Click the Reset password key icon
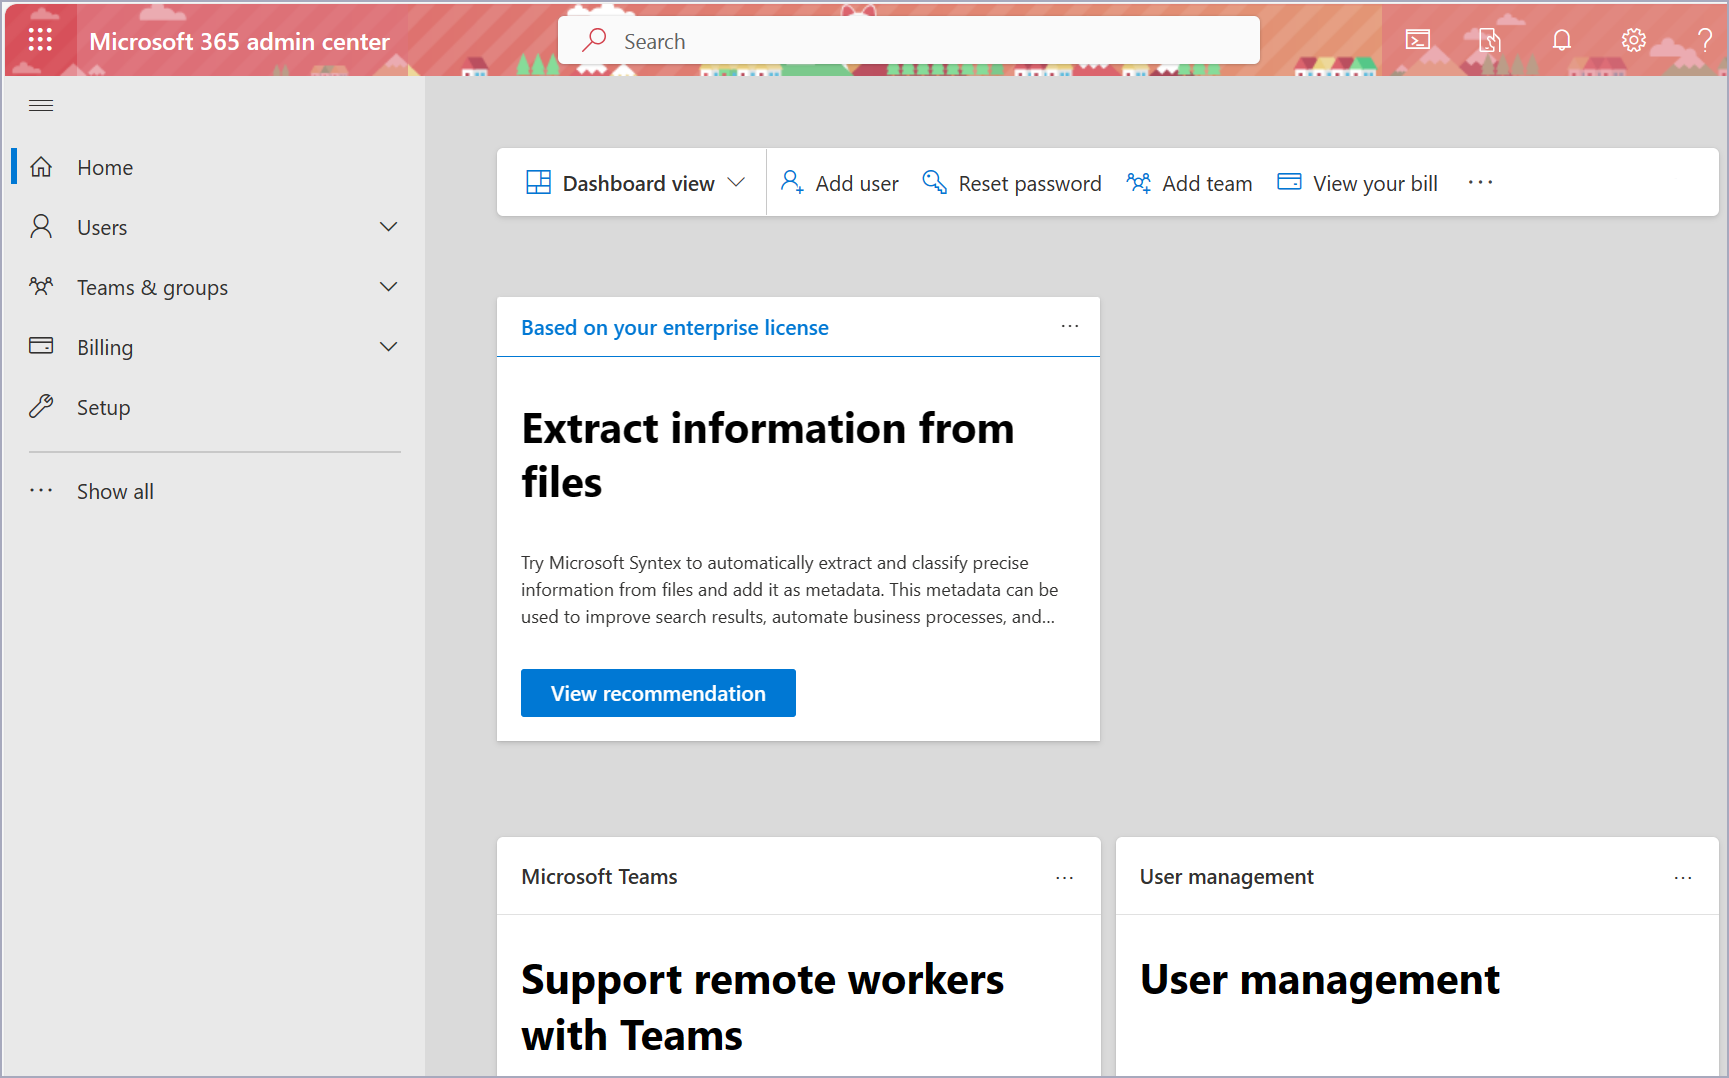Screen dimensions: 1729x1078 [934, 182]
